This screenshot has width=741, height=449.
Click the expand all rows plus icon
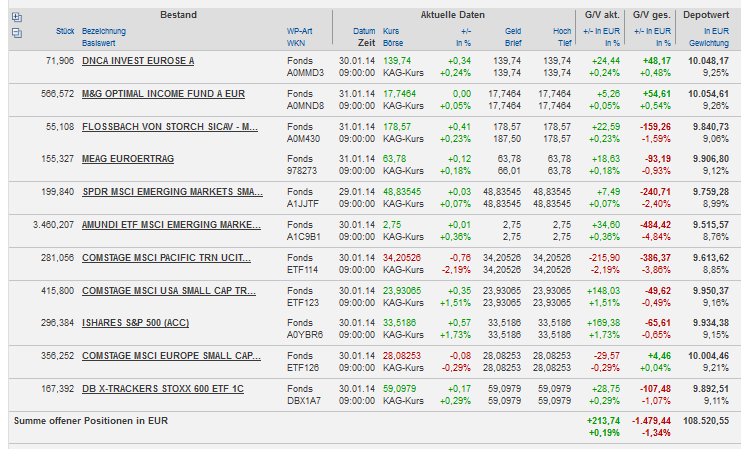tap(15, 18)
